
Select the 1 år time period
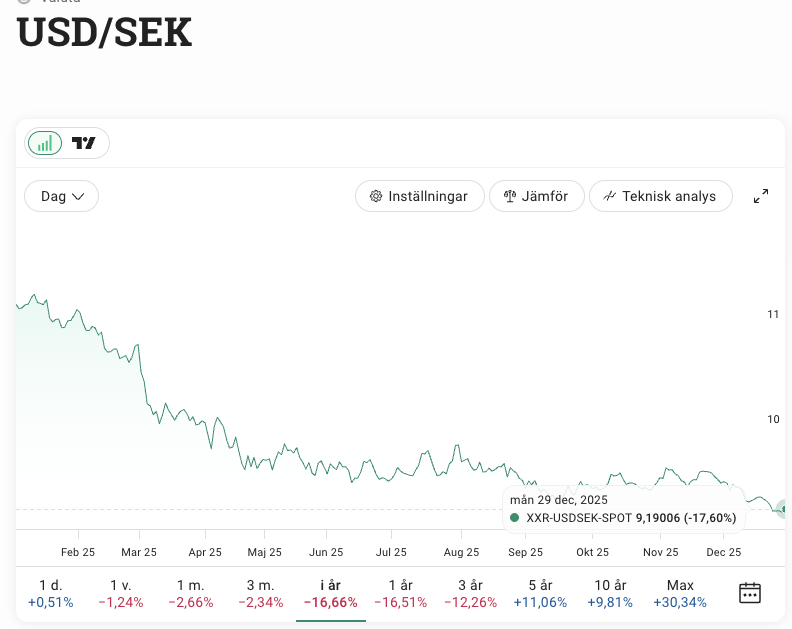[x=400, y=593]
